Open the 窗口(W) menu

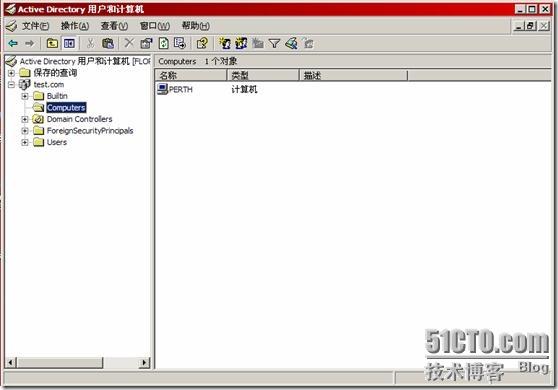point(155,26)
